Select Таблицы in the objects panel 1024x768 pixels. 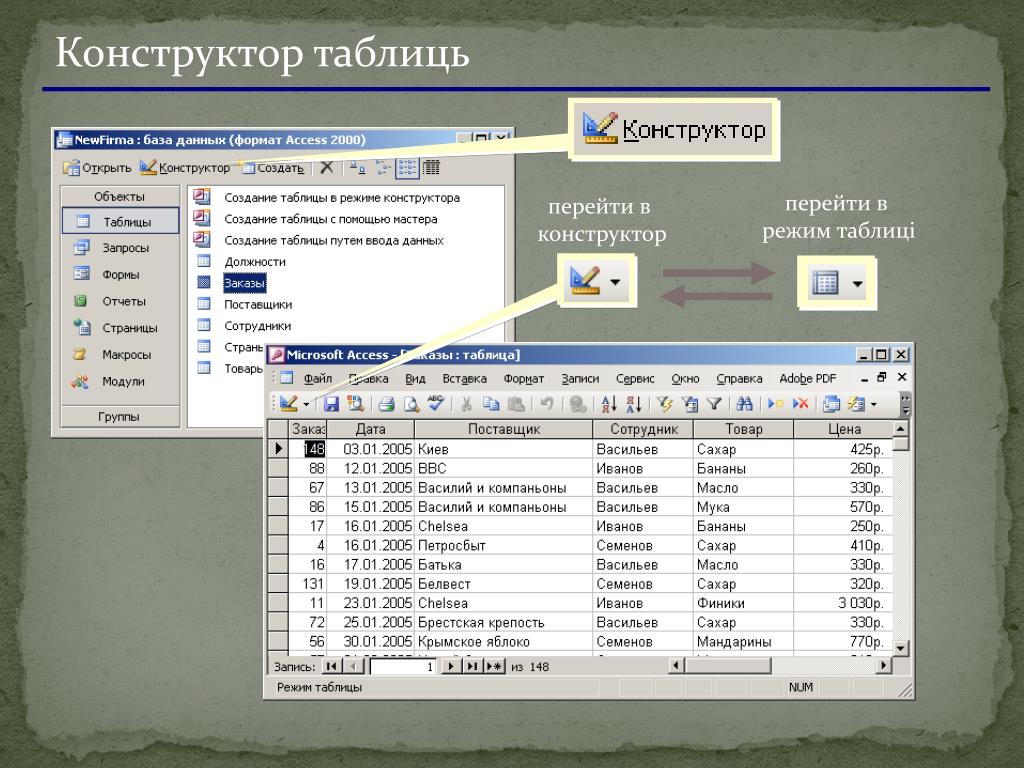coord(120,221)
